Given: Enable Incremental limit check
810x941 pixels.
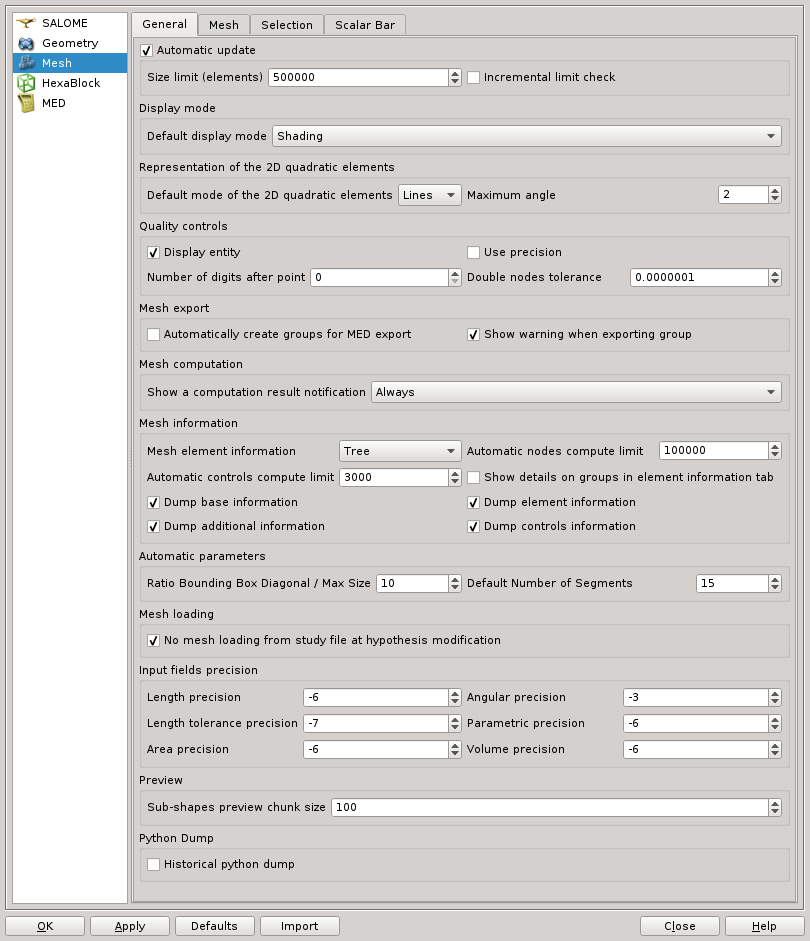Looking at the screenshot, I should pos(473,77).
